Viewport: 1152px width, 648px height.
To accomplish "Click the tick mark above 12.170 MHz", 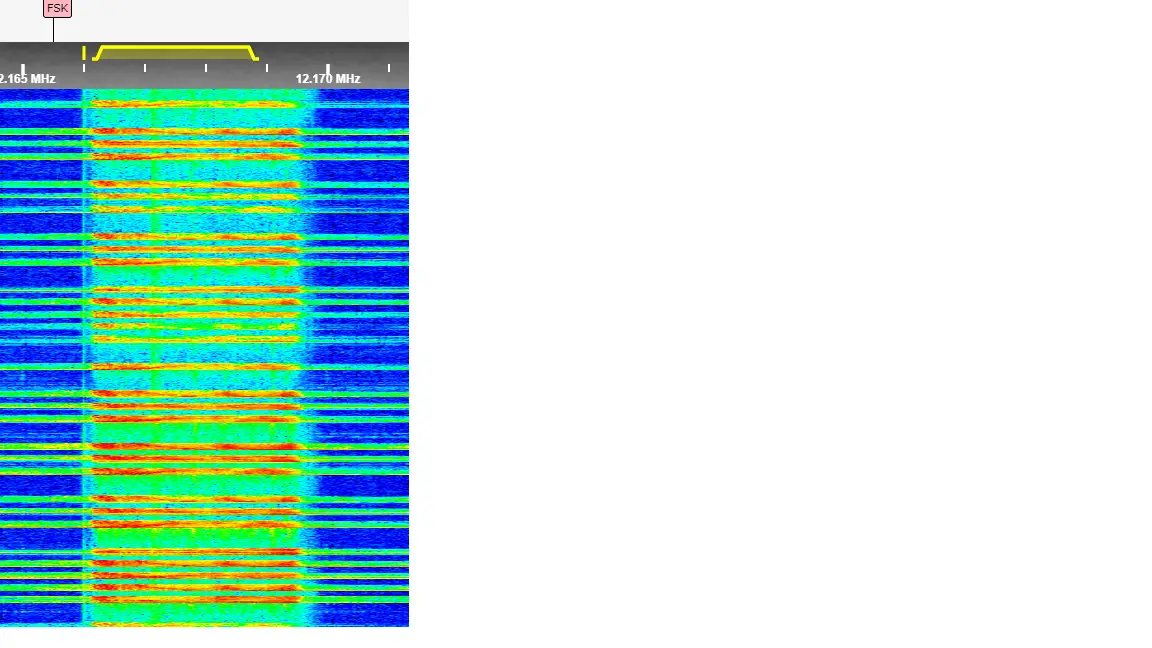I will (328, 67).
